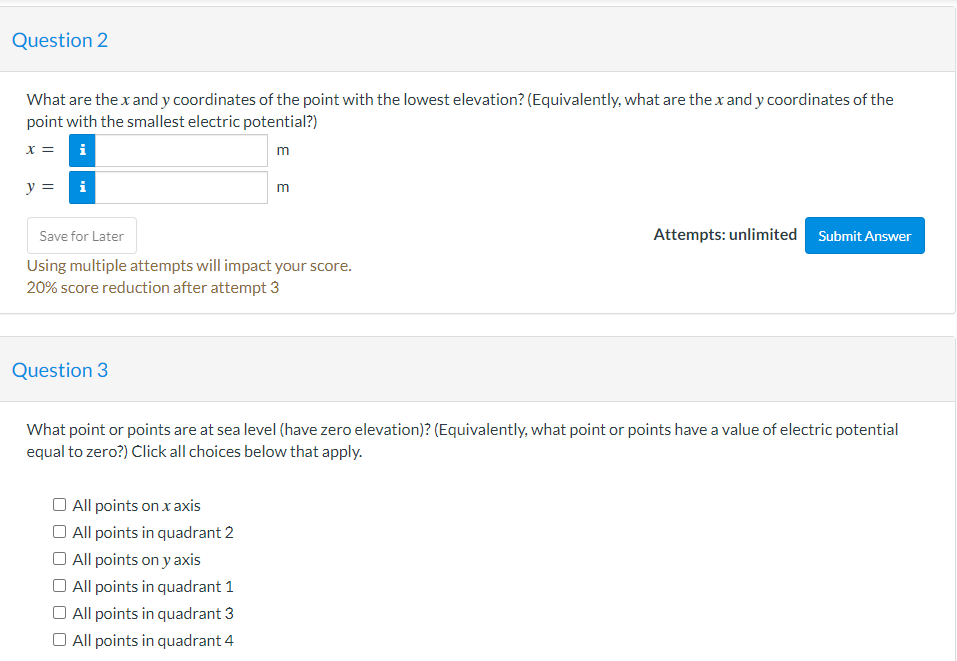
Task: Submit Answer for Question 2
Action: click(x=864, y=235)
